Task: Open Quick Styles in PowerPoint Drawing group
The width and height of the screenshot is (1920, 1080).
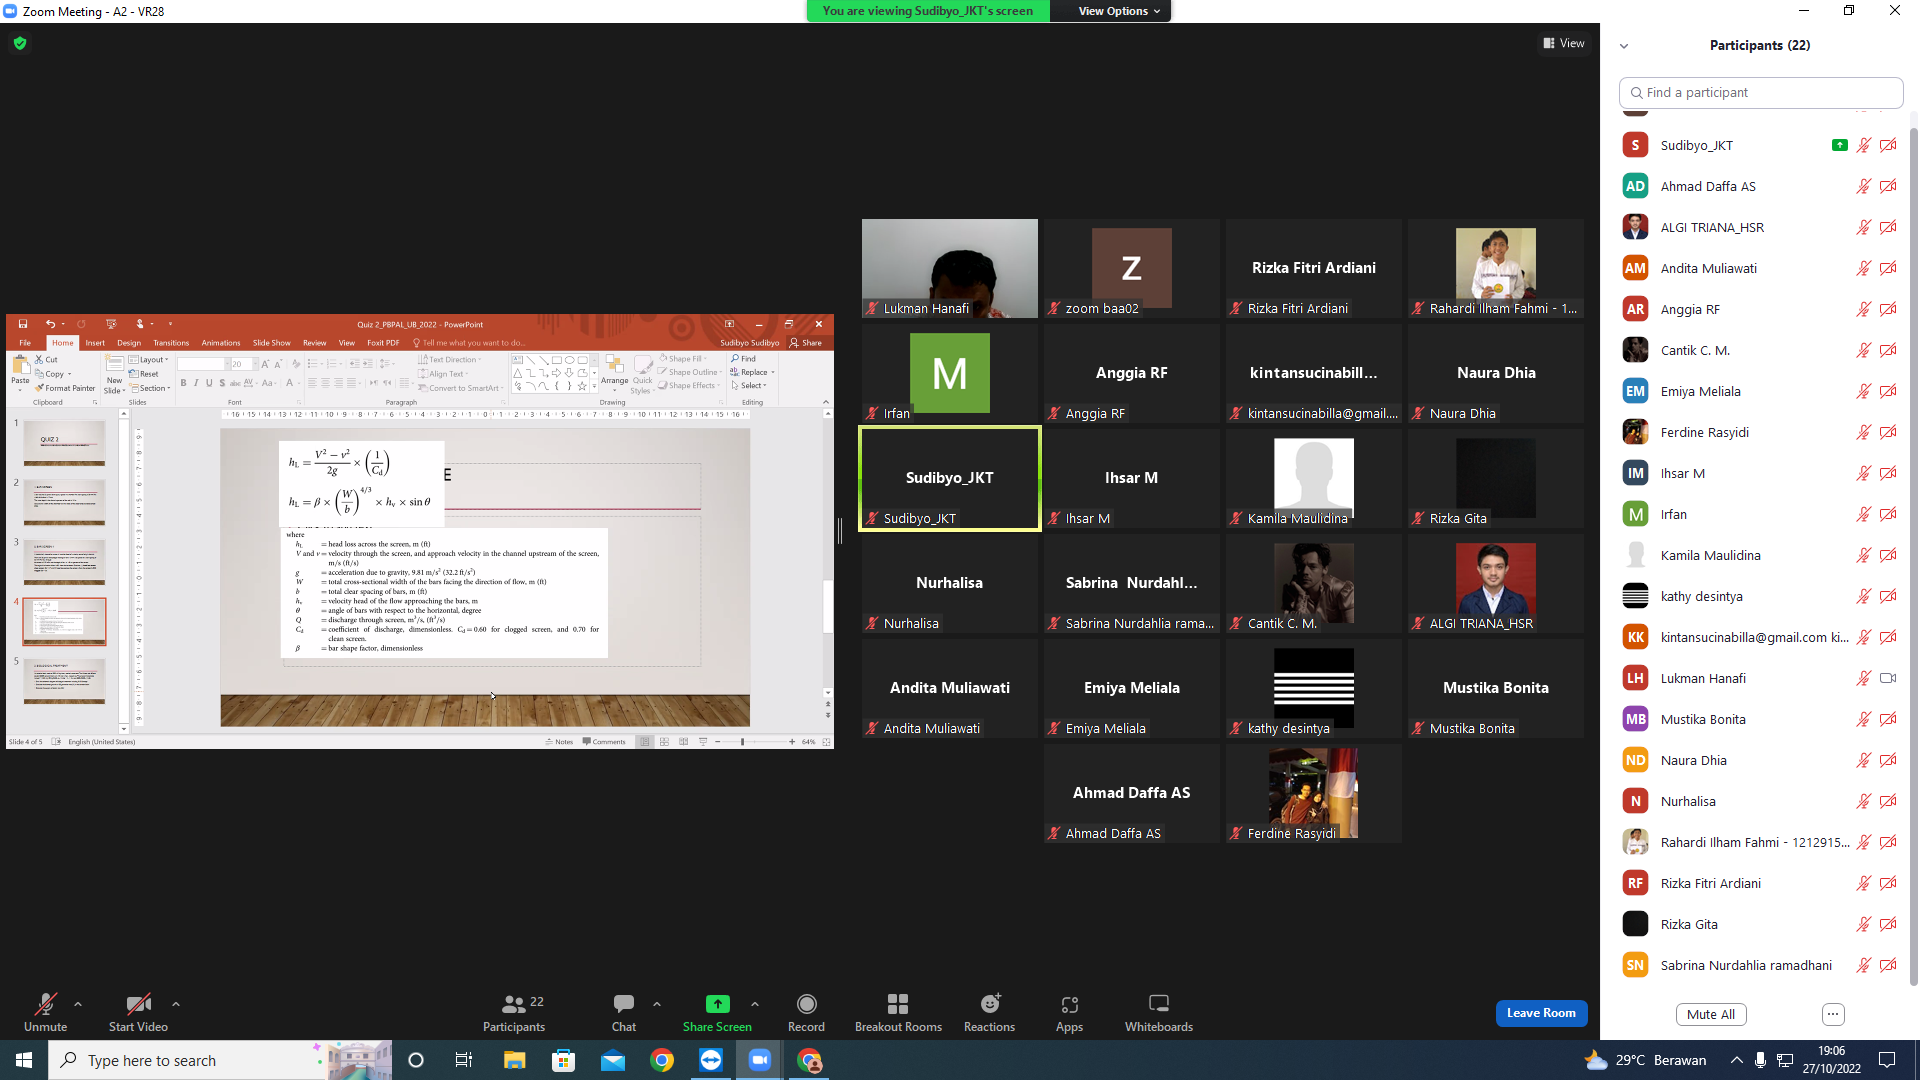Action: pyautogui.click(x=642, y=373)
